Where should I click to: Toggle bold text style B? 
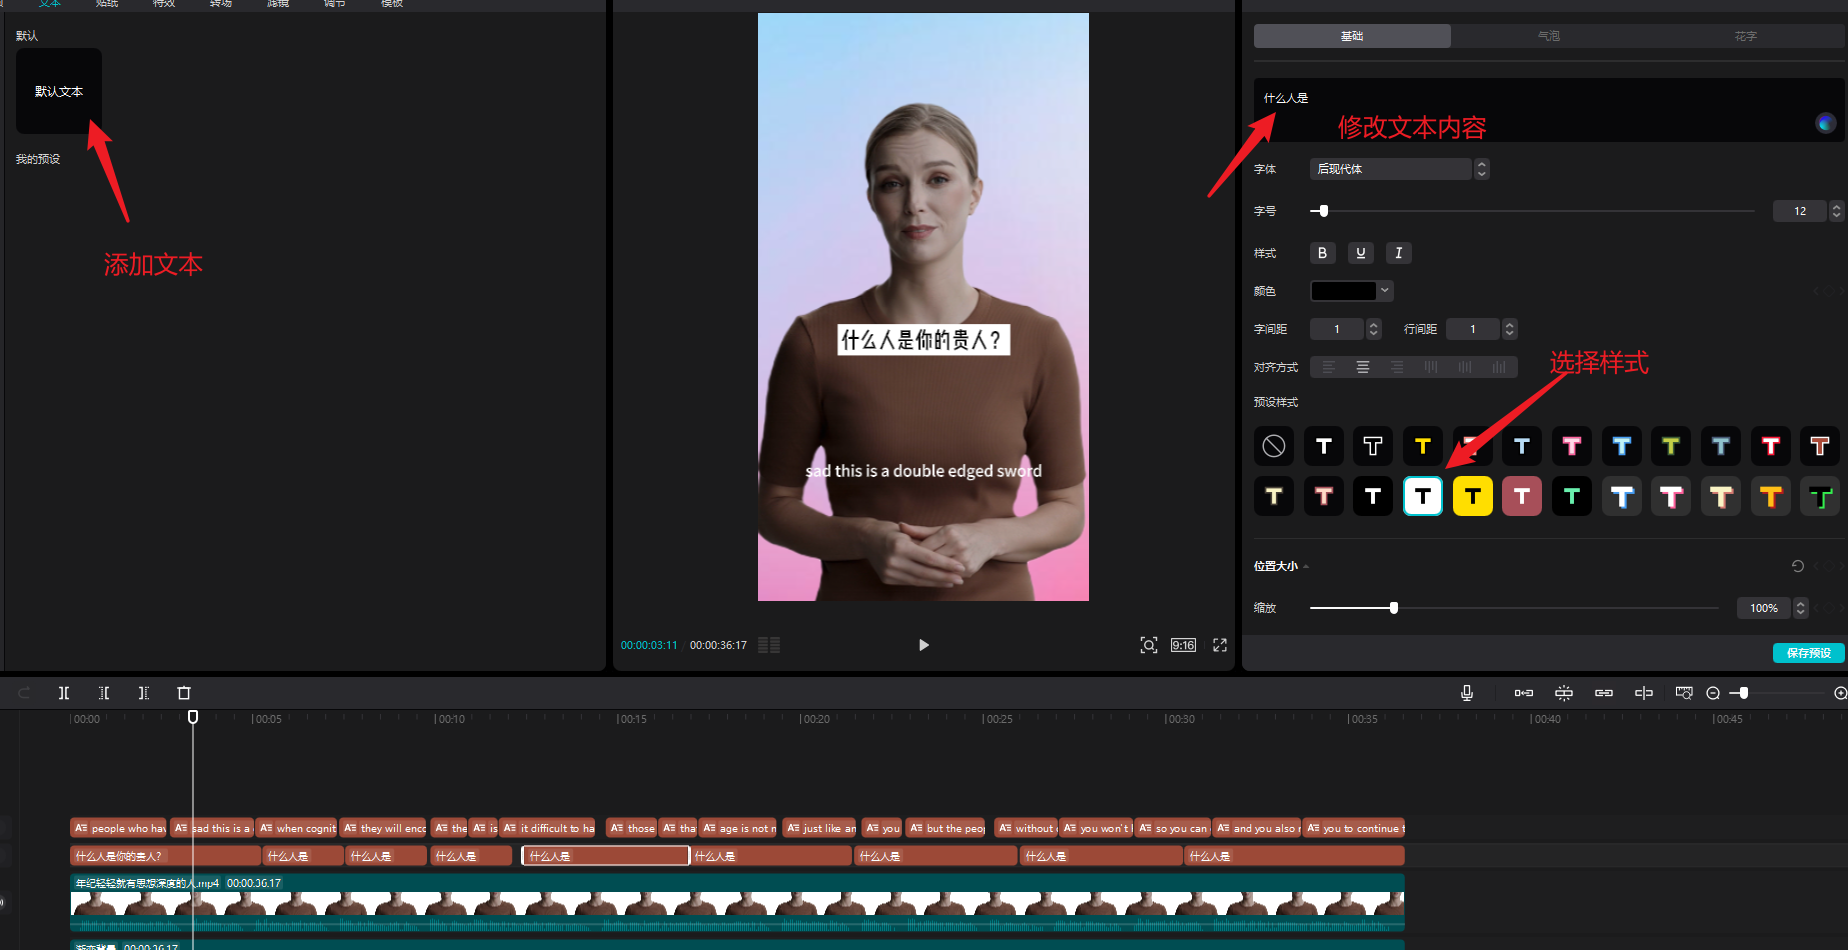(1322, 253)
